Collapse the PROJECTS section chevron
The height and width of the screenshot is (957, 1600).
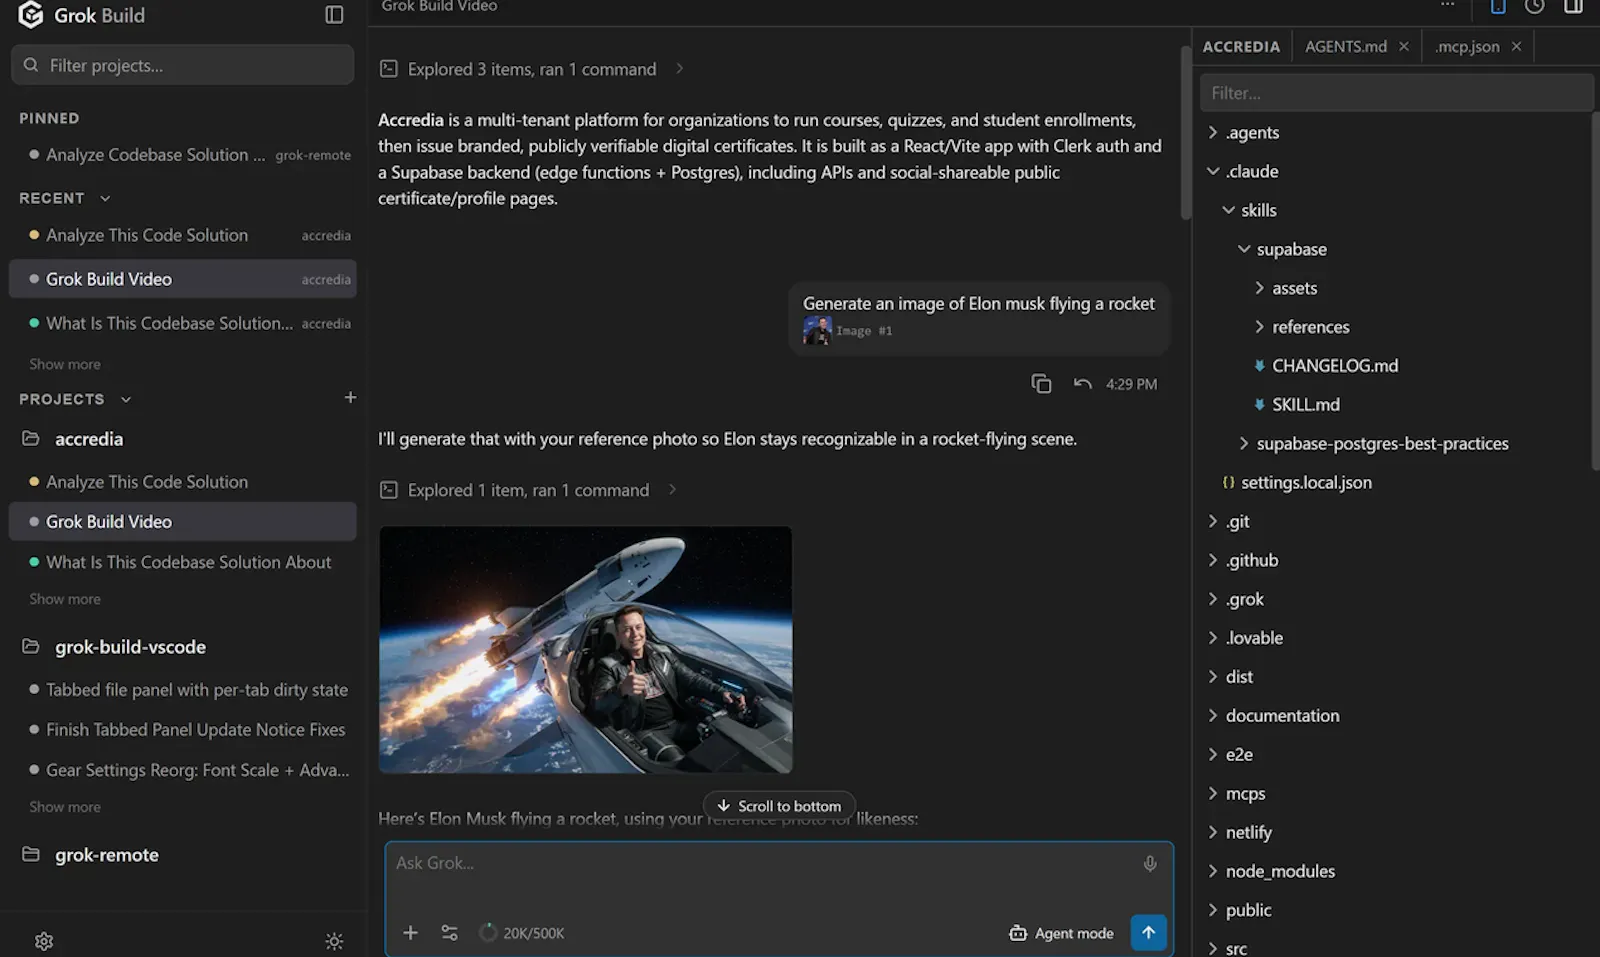[126, 399]
